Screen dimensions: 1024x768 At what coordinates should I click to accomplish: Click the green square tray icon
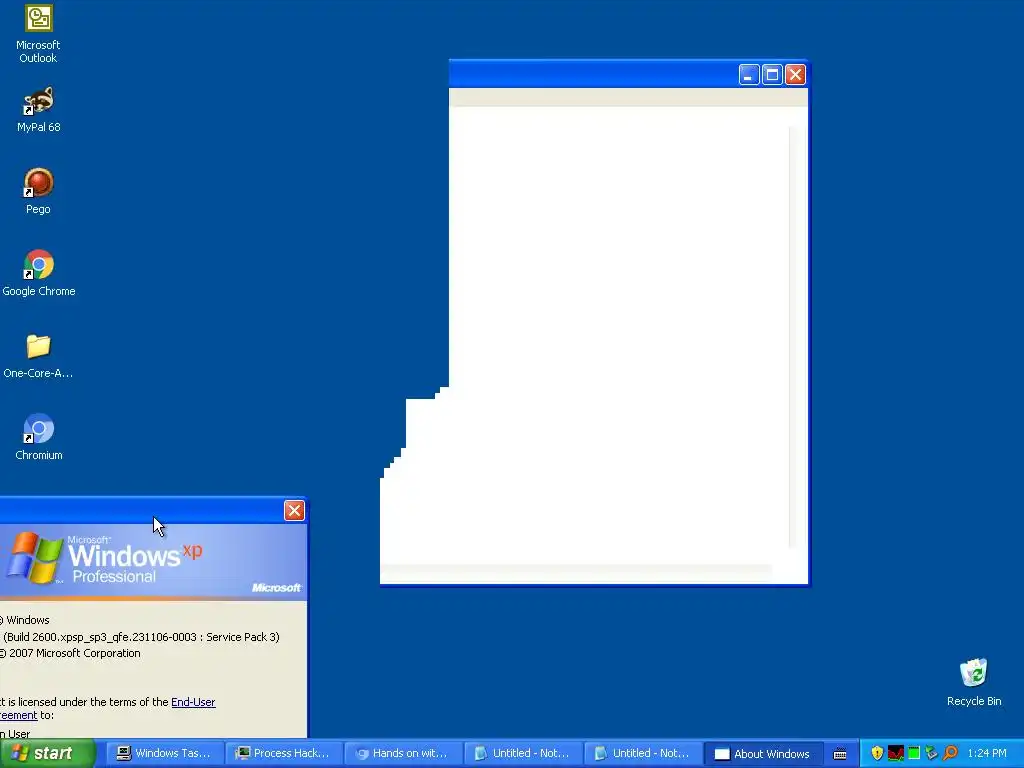pyautogui.click(x=914, y=753)
